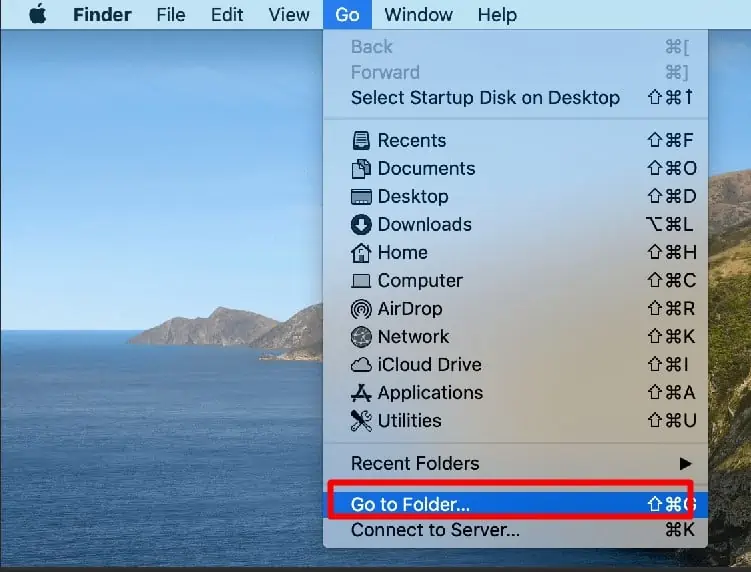Select the Documents label in Go menu
This screenshot has height=572, width=751.
point(426,169)
